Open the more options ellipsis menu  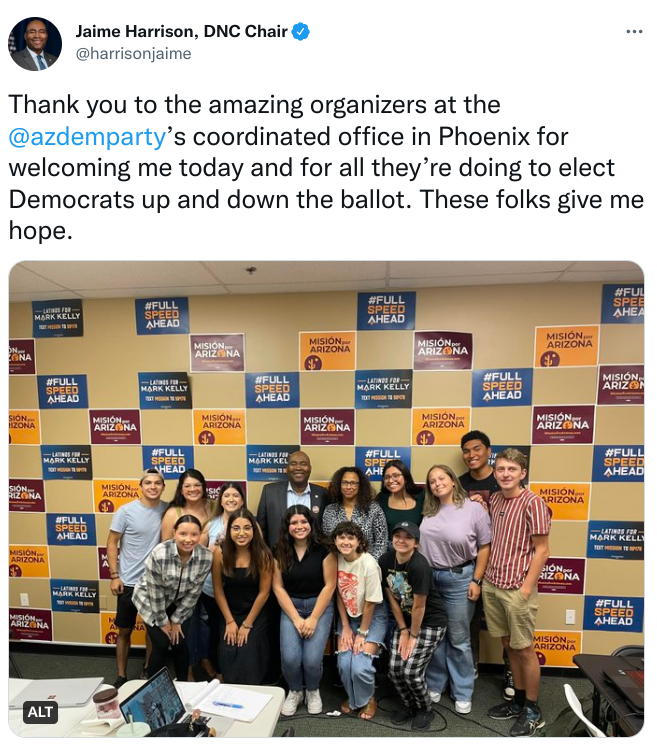pyautogui.click(x=634, y=31)
